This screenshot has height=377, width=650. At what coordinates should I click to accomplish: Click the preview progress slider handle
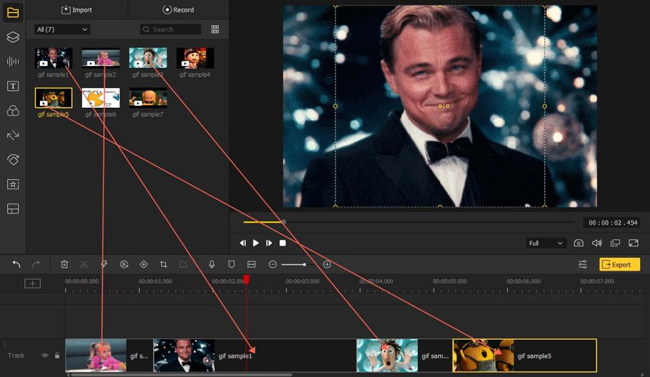(x=284, y=222)
